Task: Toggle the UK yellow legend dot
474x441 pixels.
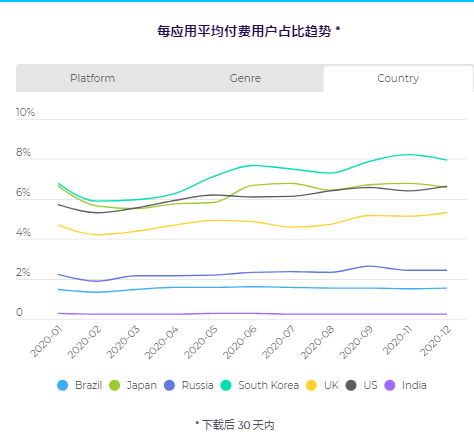Action: coord(311,385)
